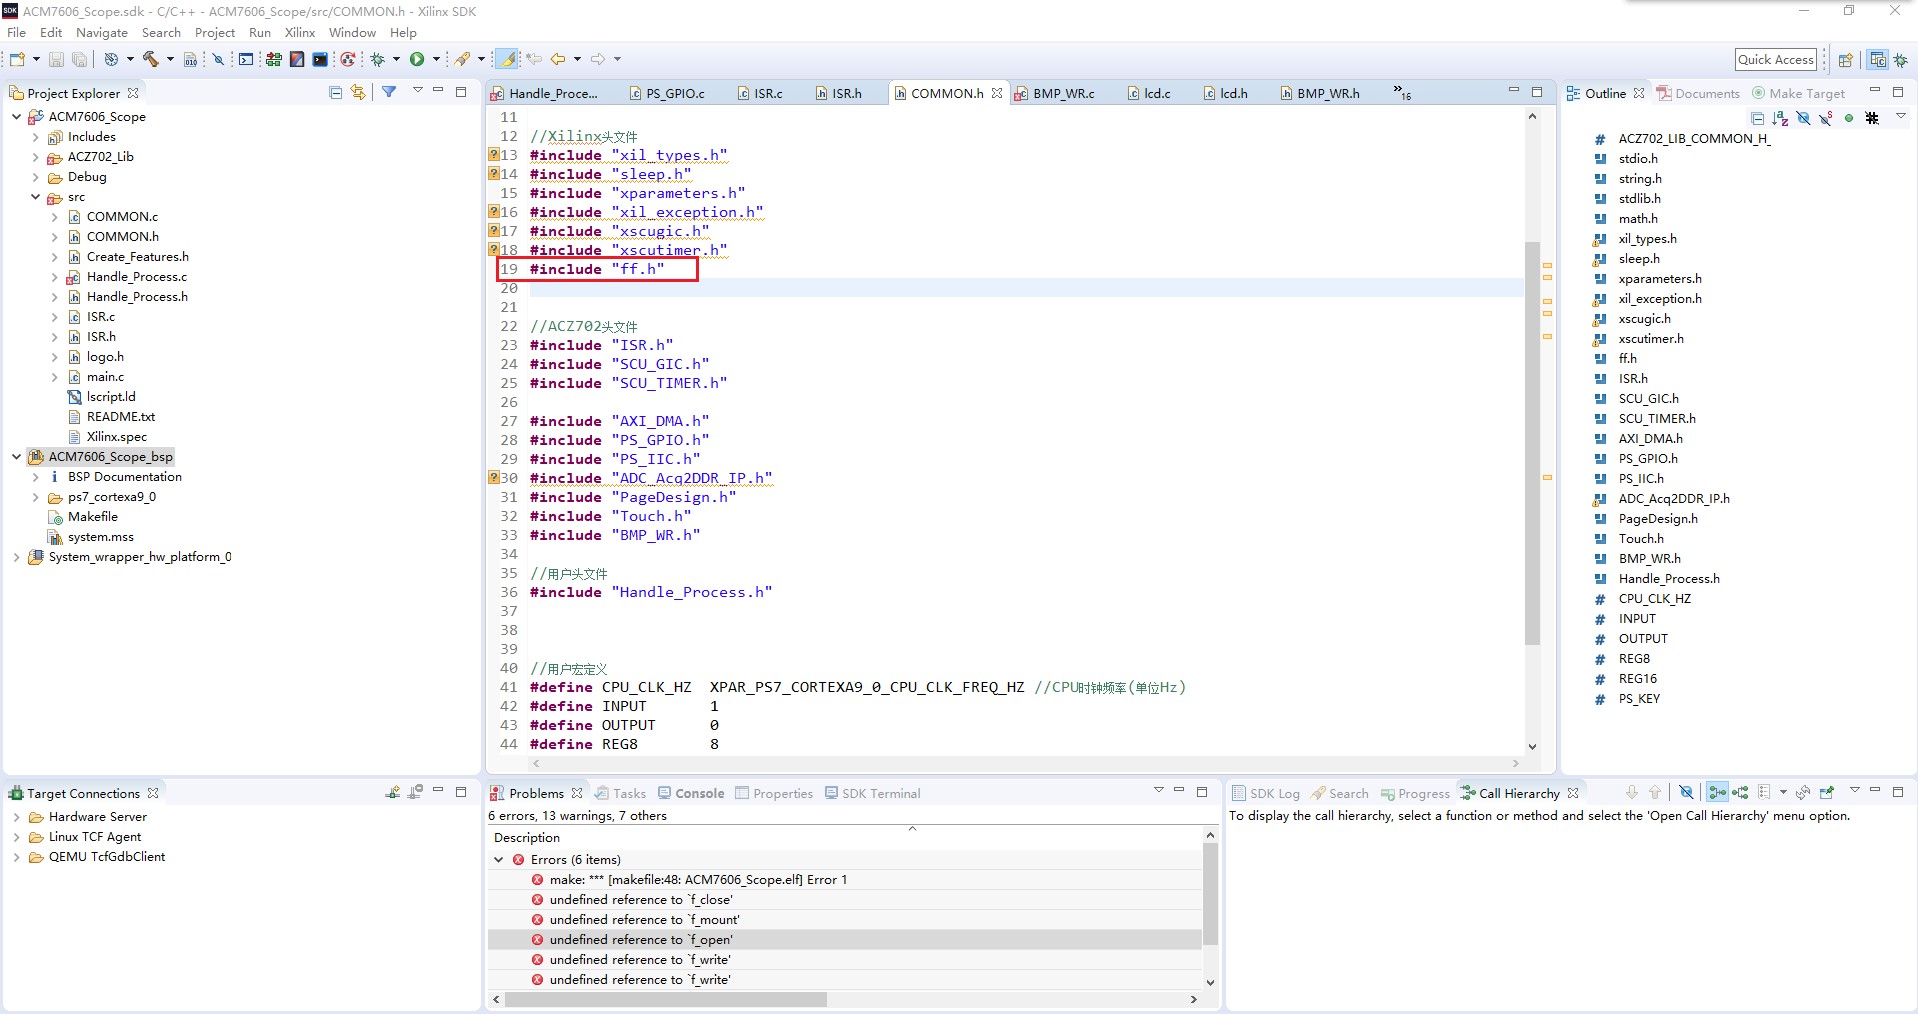Open the terminal console toolbar icon
The width and height of the screenshot is (1918, 1014).
click(x=246, y=60)
